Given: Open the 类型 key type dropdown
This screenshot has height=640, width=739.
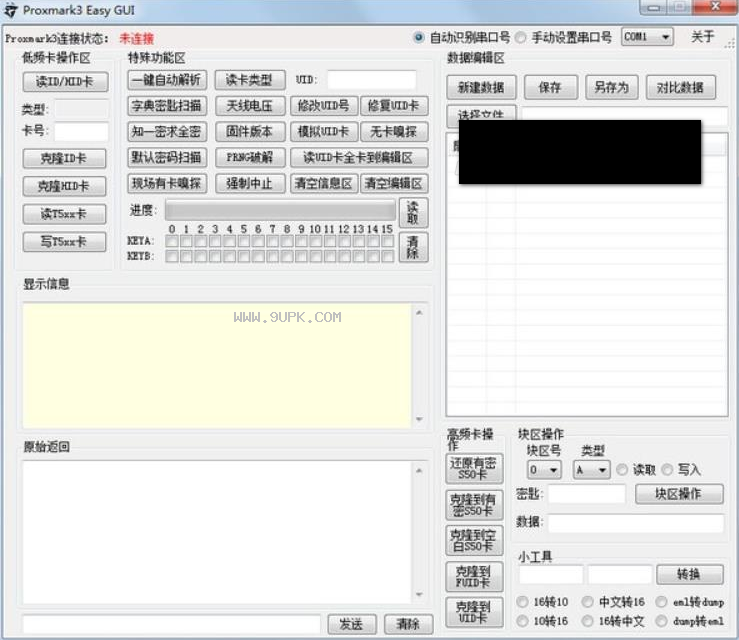Looking at the screenshot, I should coord(591,470).
